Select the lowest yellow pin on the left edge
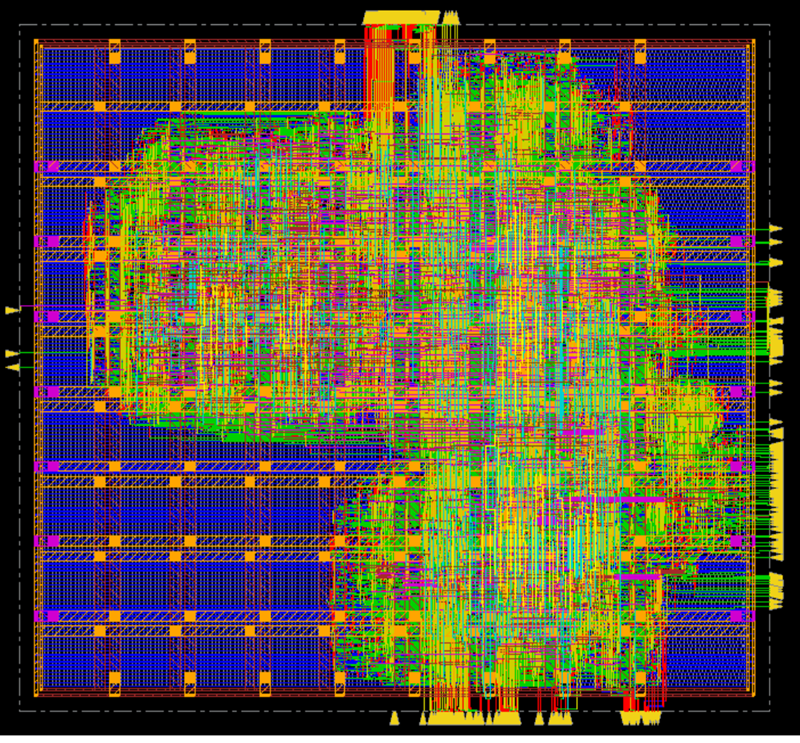800x743 pixels. click(x=12, y=368)
